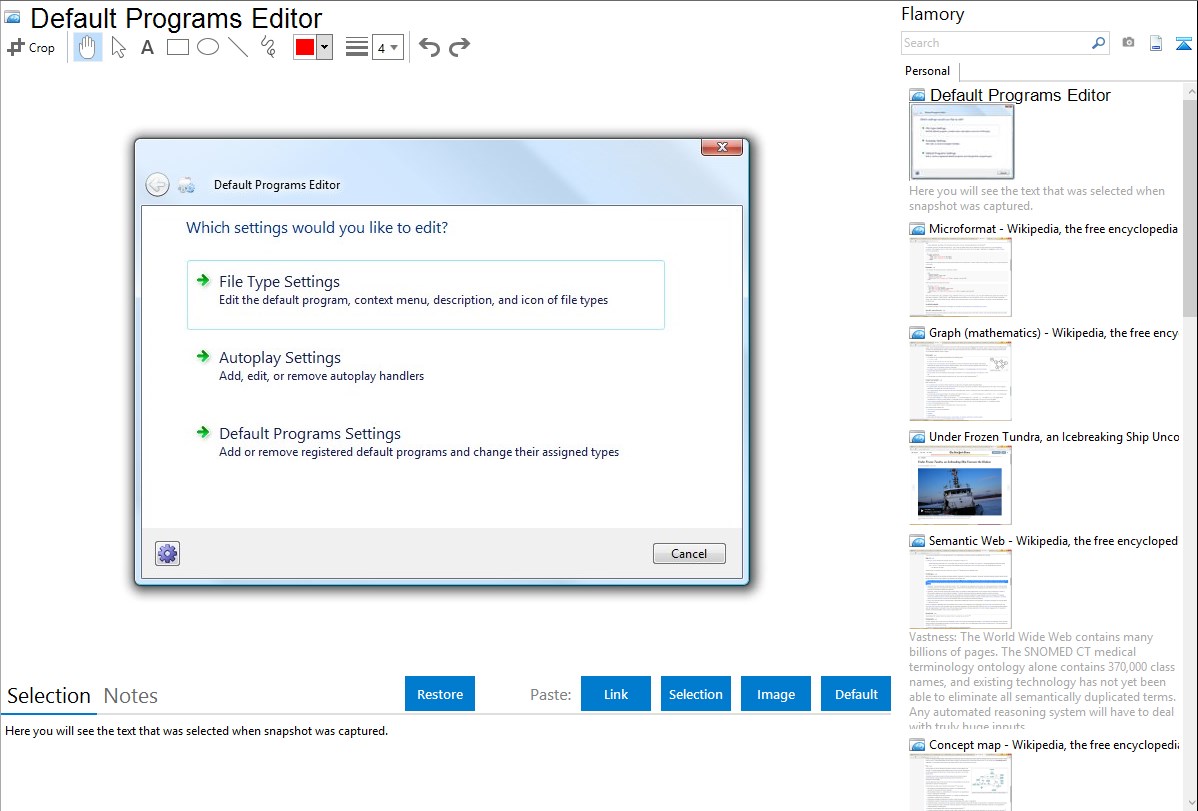Screen dimensions: 1198x811
Task: Open the Notes tab
Action: click(131, 696)
